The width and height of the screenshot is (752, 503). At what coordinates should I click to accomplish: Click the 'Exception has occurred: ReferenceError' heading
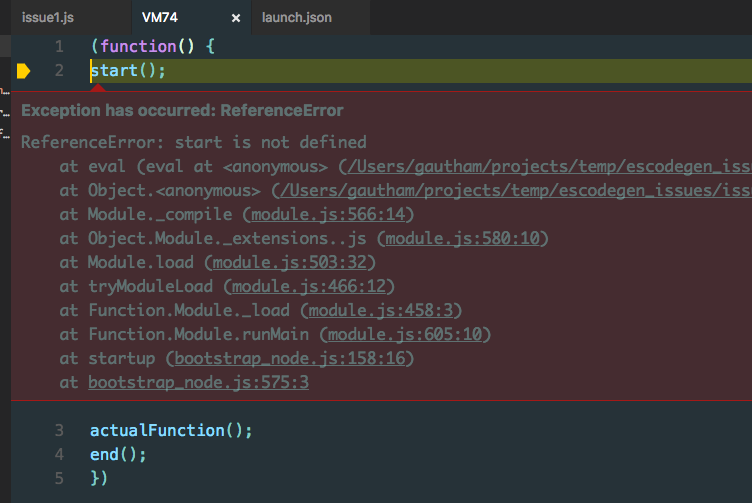tap(182, 111)
